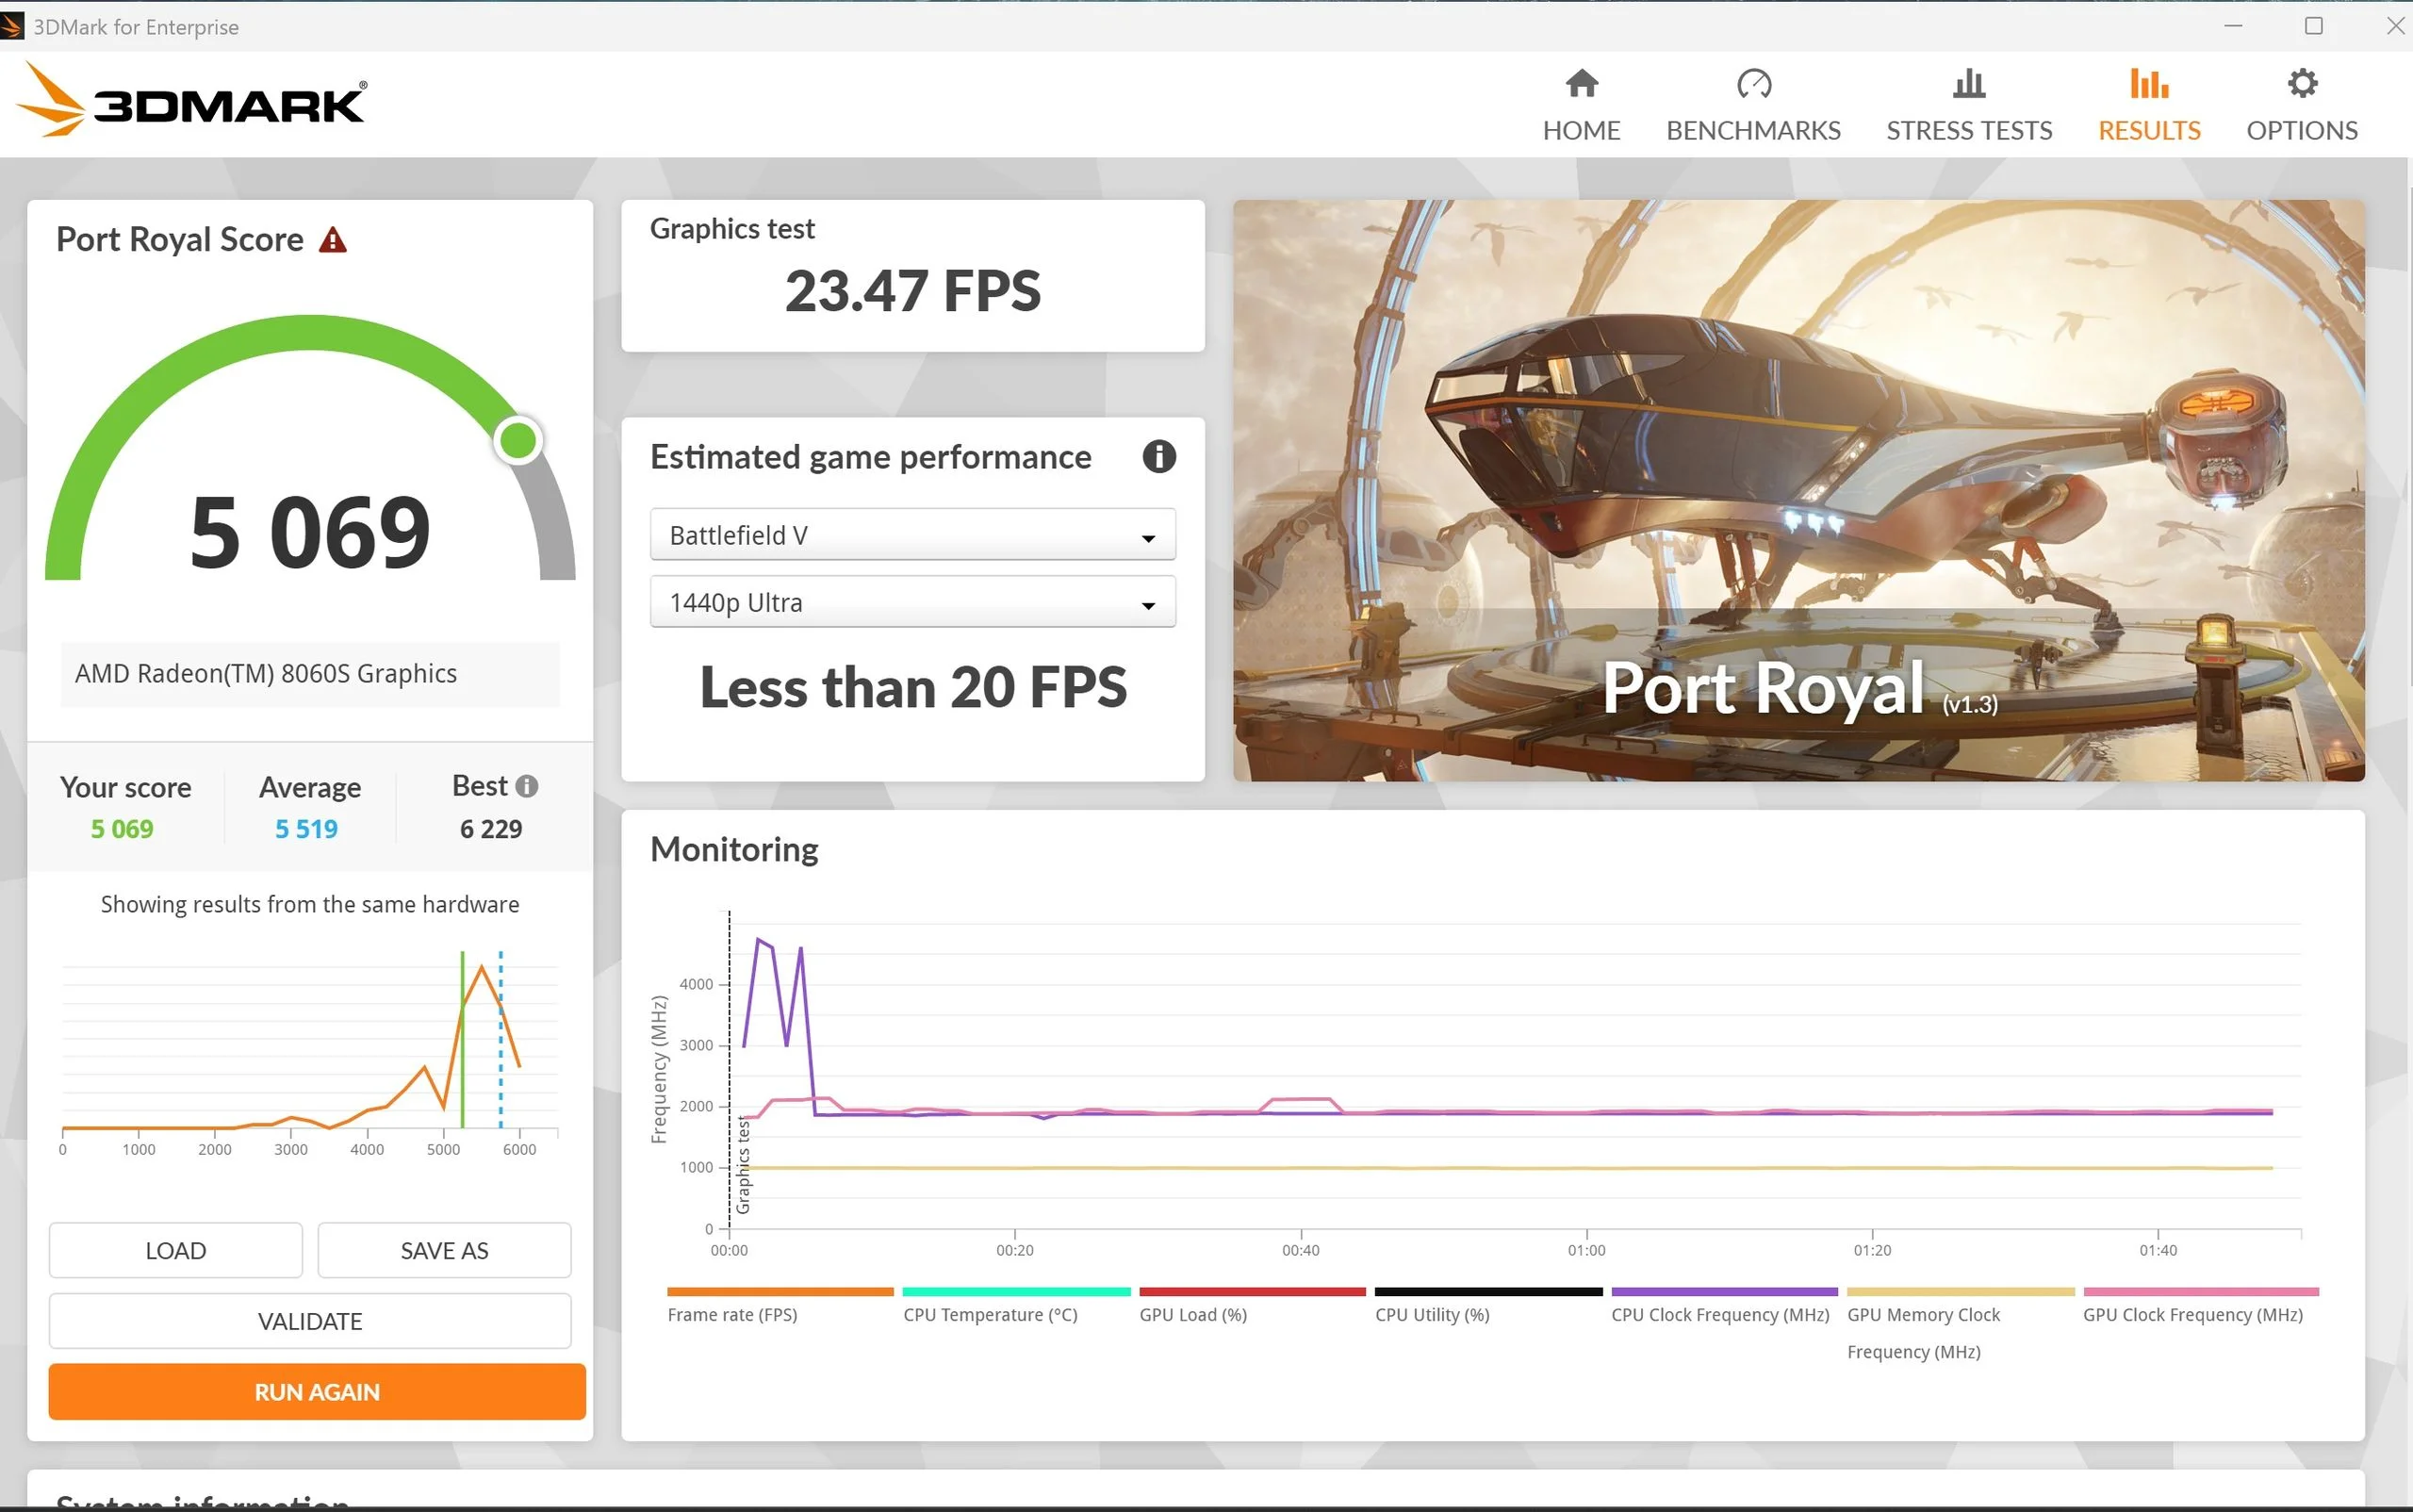The height and width of the screenshot is (1512, 2413).
Task: Click the Save As button
Action: [x=444, y=1250]
